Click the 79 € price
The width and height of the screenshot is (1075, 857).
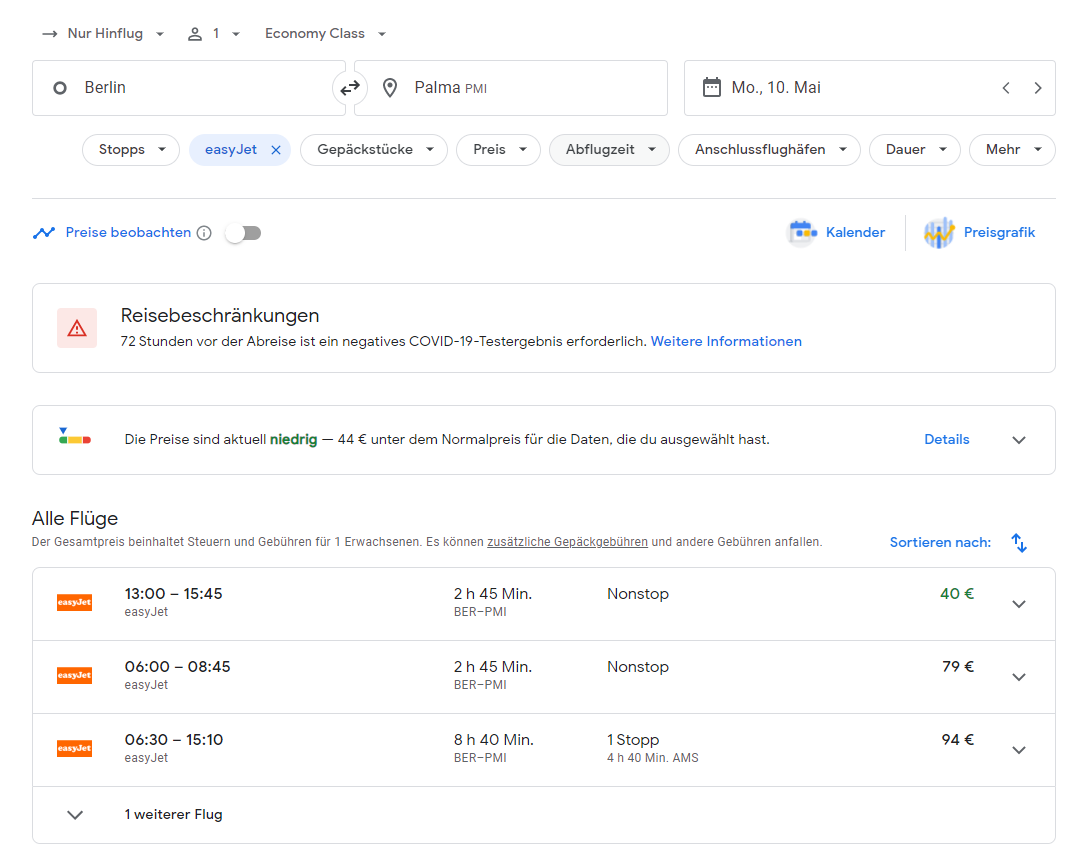point(958,667)
